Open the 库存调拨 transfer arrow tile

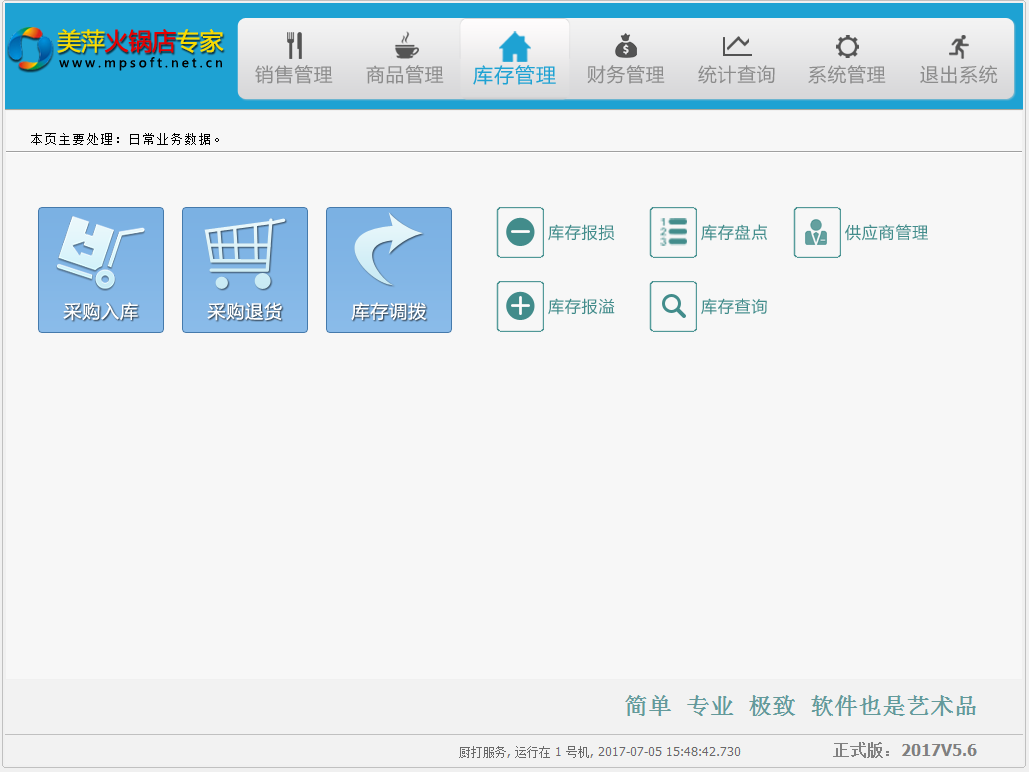(389, 270)
